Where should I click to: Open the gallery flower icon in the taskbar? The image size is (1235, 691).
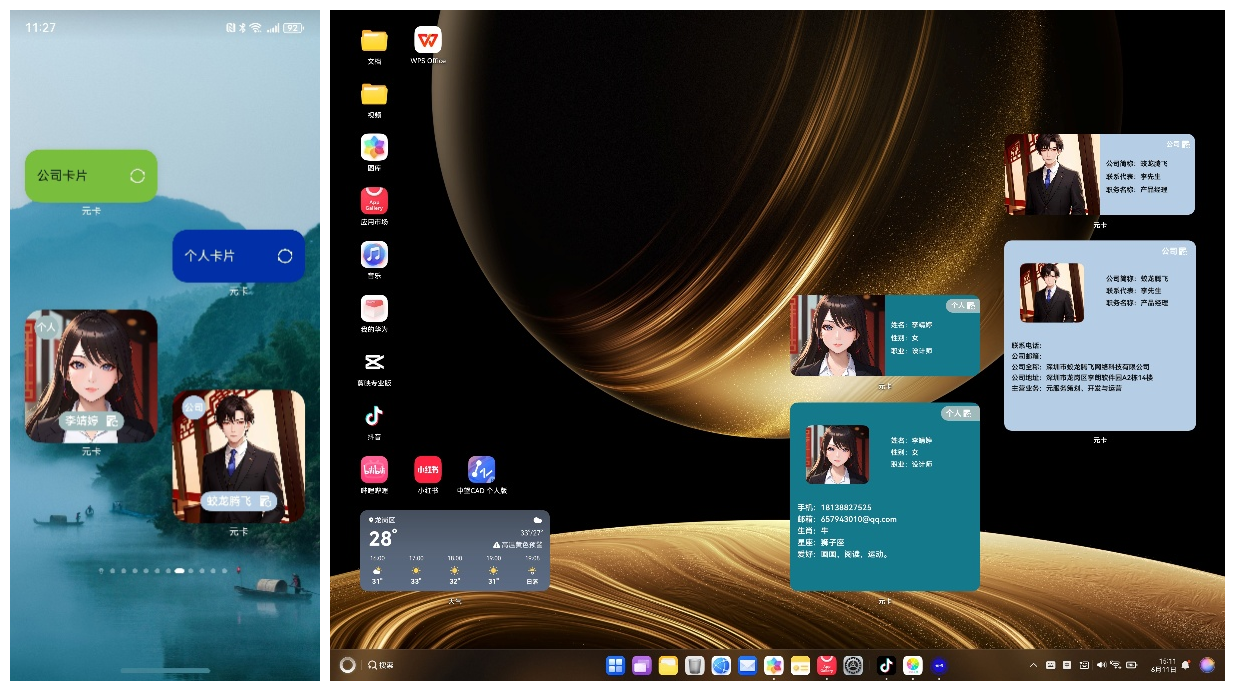pos(774,665)
